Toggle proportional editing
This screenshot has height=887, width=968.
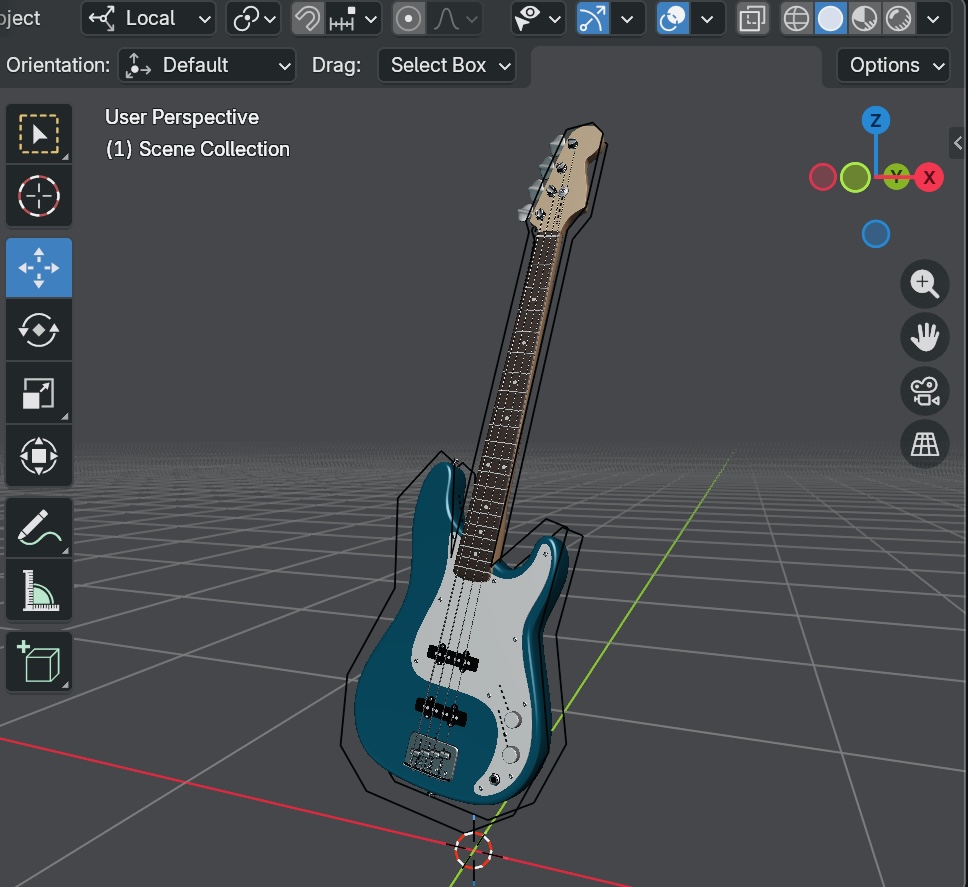(410, 18)
